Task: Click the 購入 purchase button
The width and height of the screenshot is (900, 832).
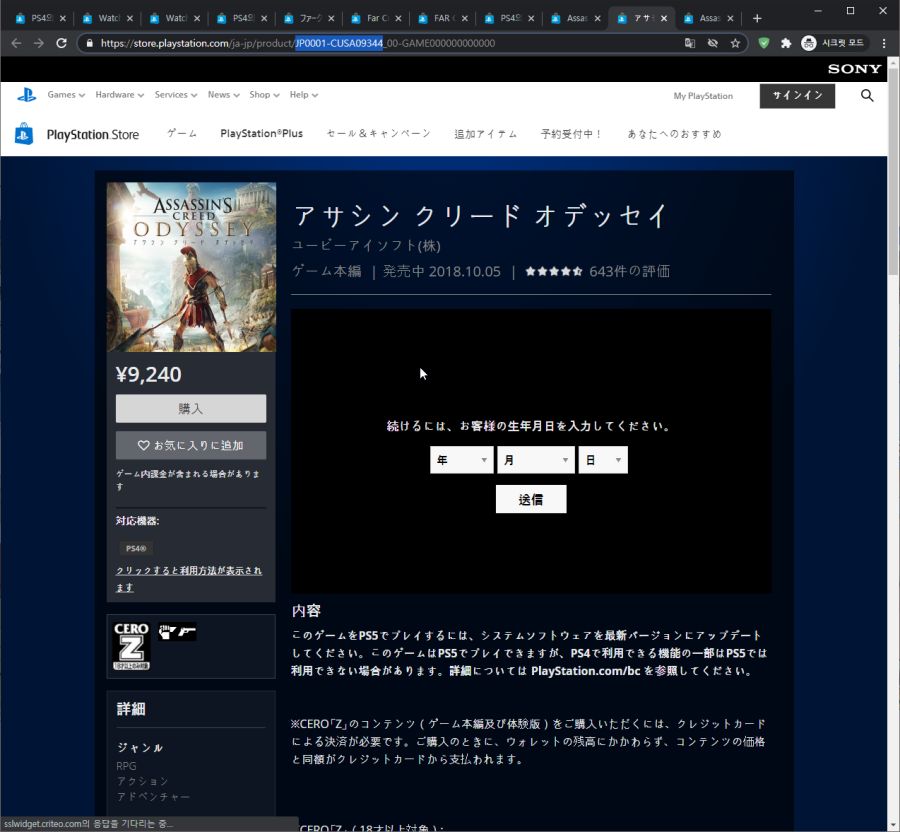Action: click(x=191, y=409)
